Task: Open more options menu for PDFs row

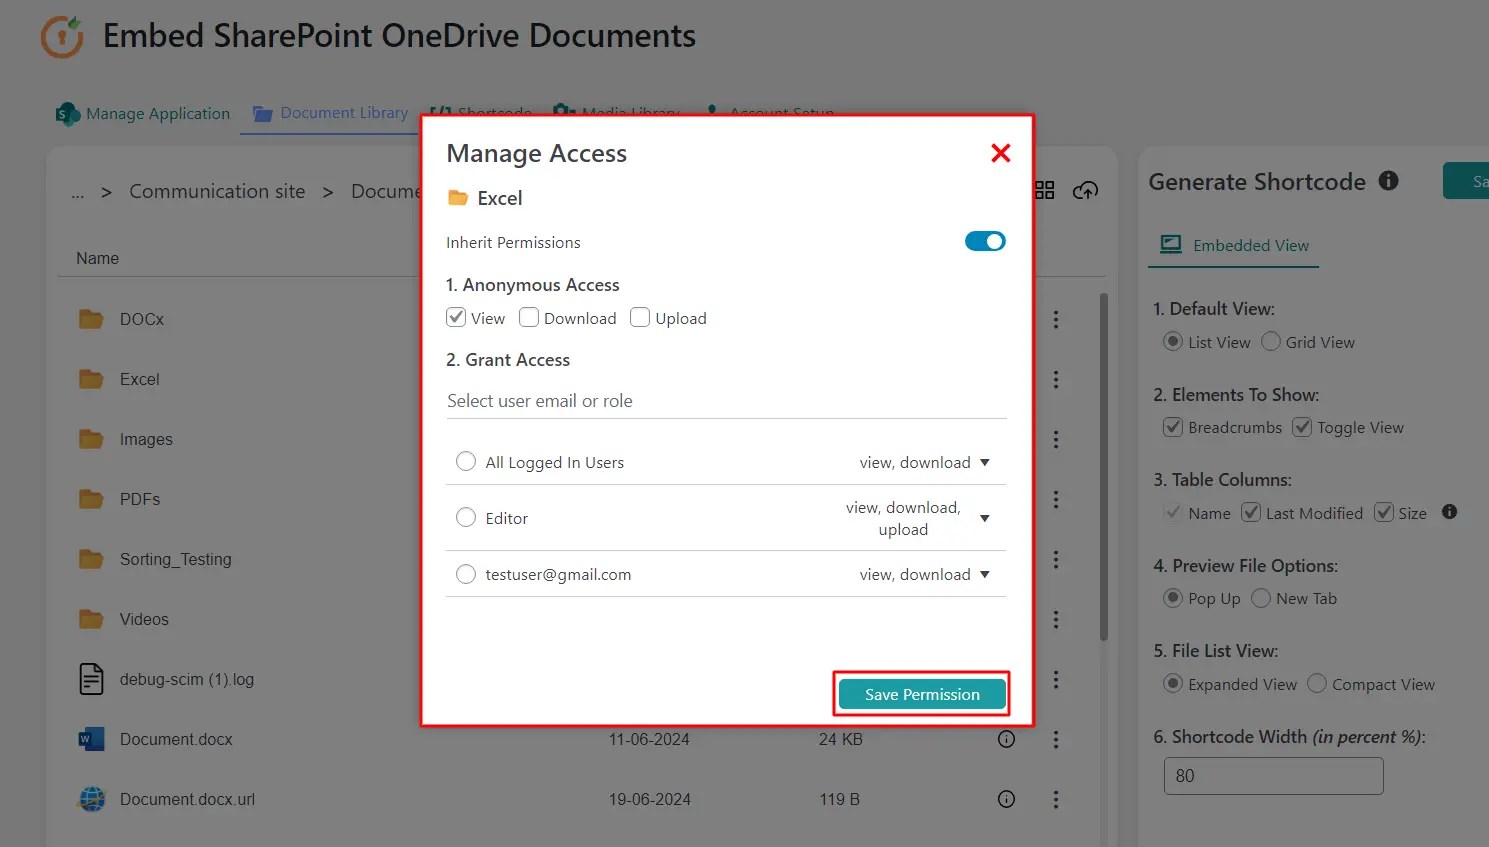Action: tap(1056, 499)
